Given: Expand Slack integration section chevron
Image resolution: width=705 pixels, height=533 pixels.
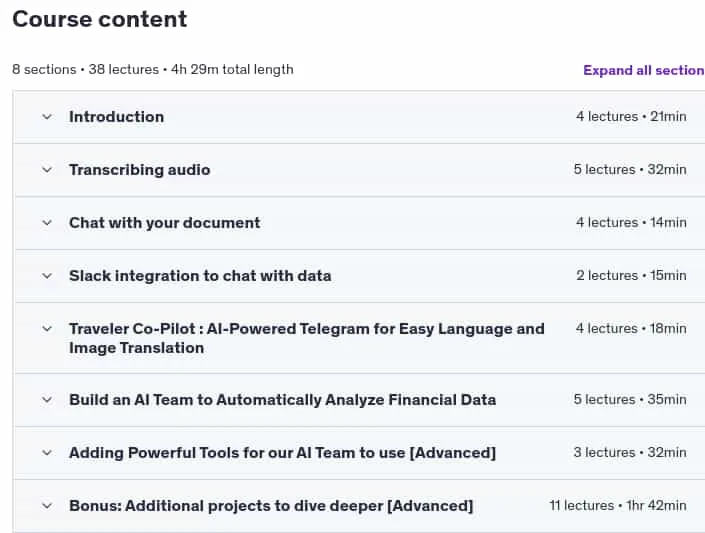Looking at the screenshot, I should click(47, 276).
